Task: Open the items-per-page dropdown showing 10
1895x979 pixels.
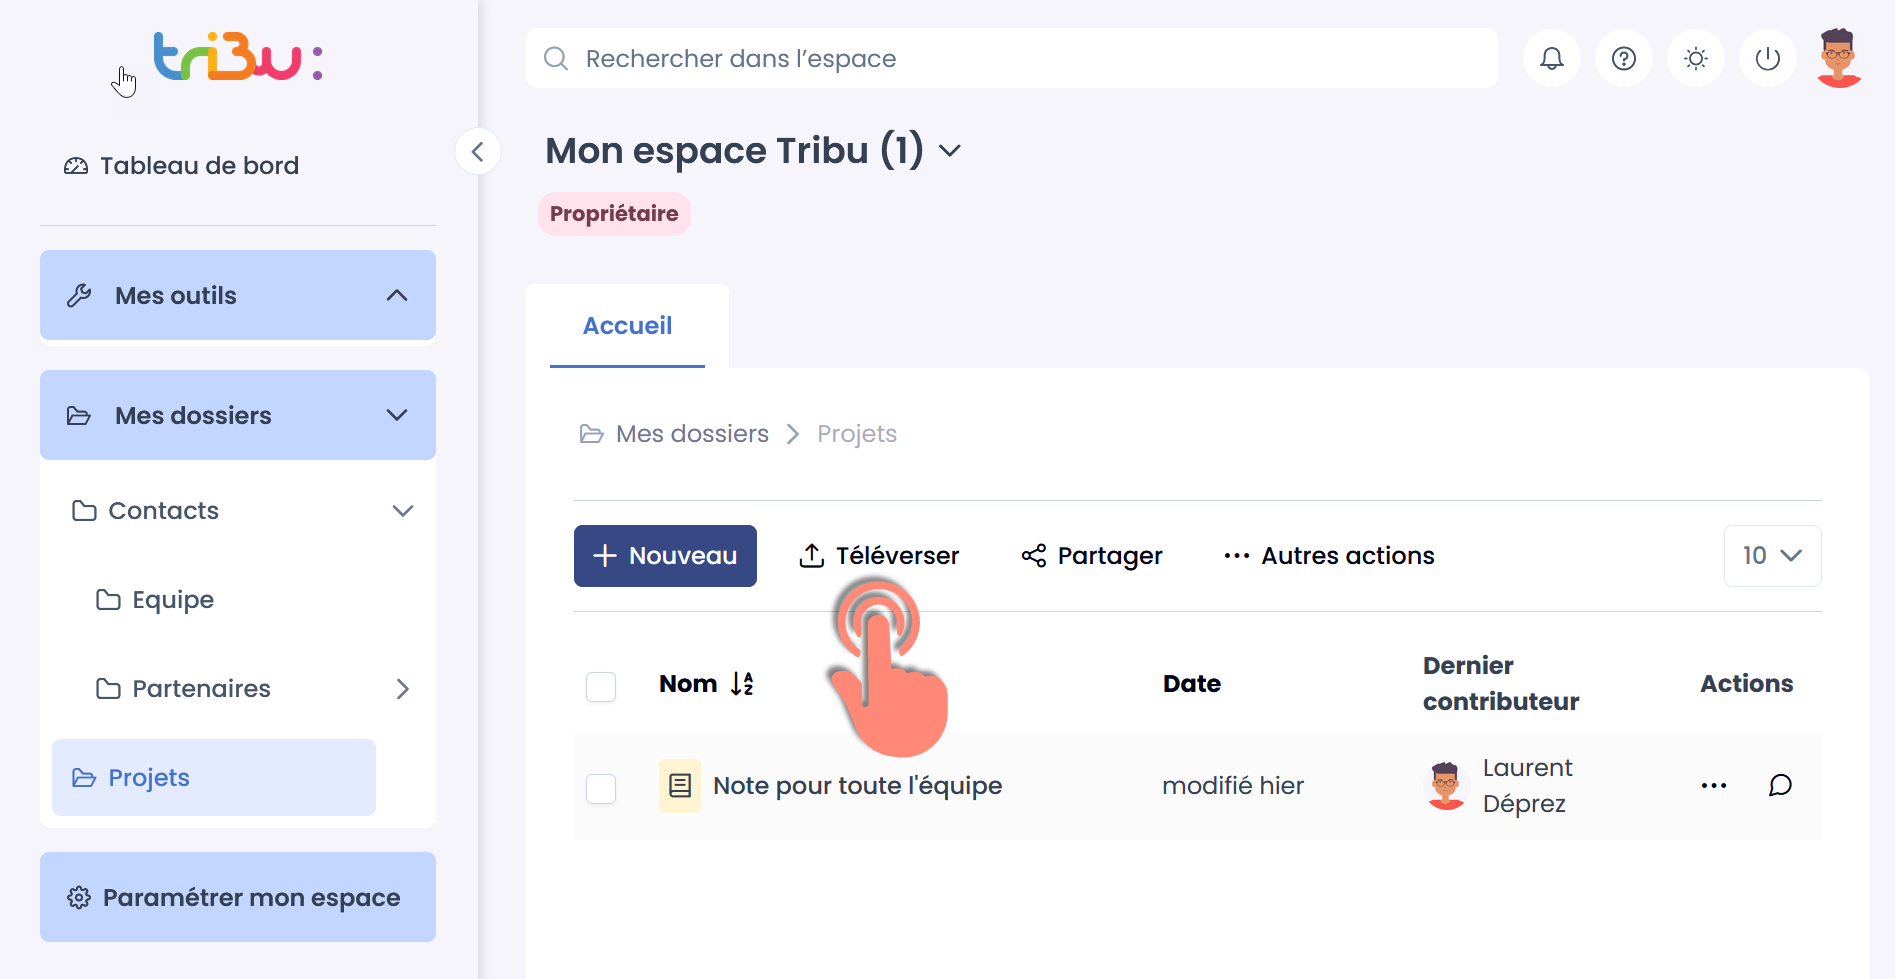Action: pyautogui.click(x=1772, y=556)
